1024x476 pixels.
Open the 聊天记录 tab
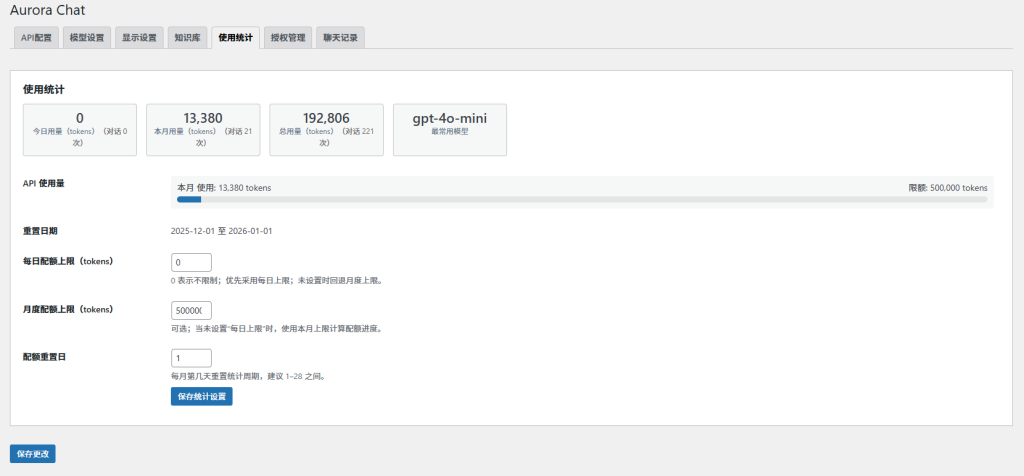[x=341, y=38]
